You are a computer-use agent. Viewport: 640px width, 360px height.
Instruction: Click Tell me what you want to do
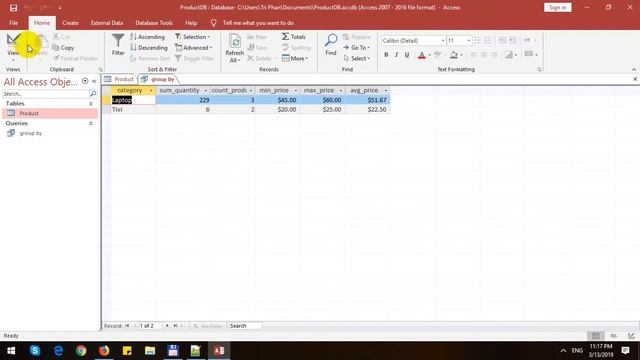pyautogui.click(x=258, y=23)
